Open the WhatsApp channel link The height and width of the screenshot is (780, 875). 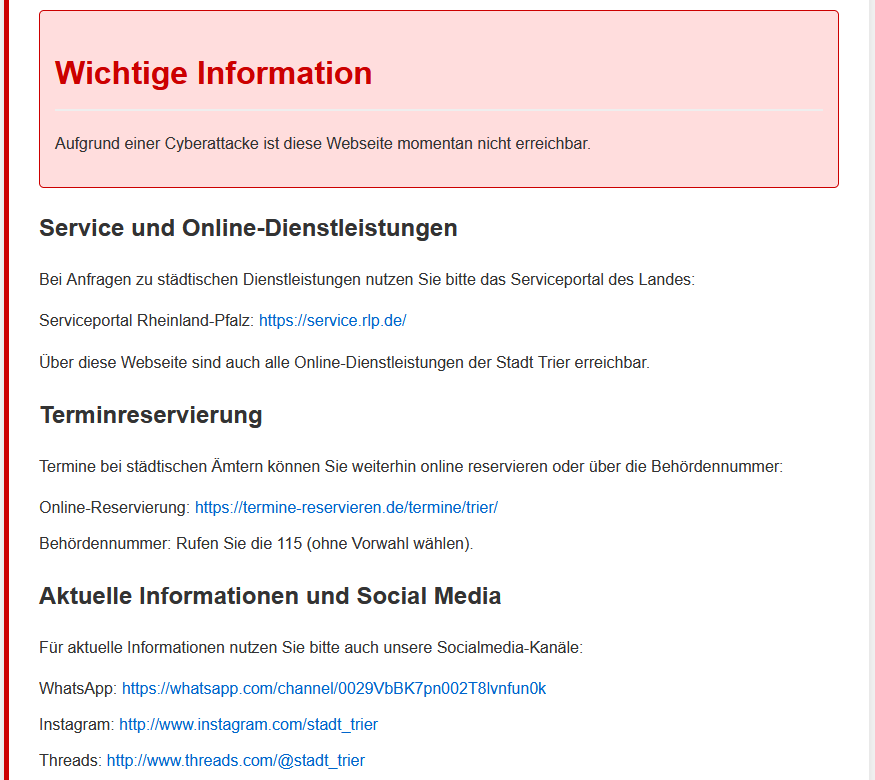point(334,689)
